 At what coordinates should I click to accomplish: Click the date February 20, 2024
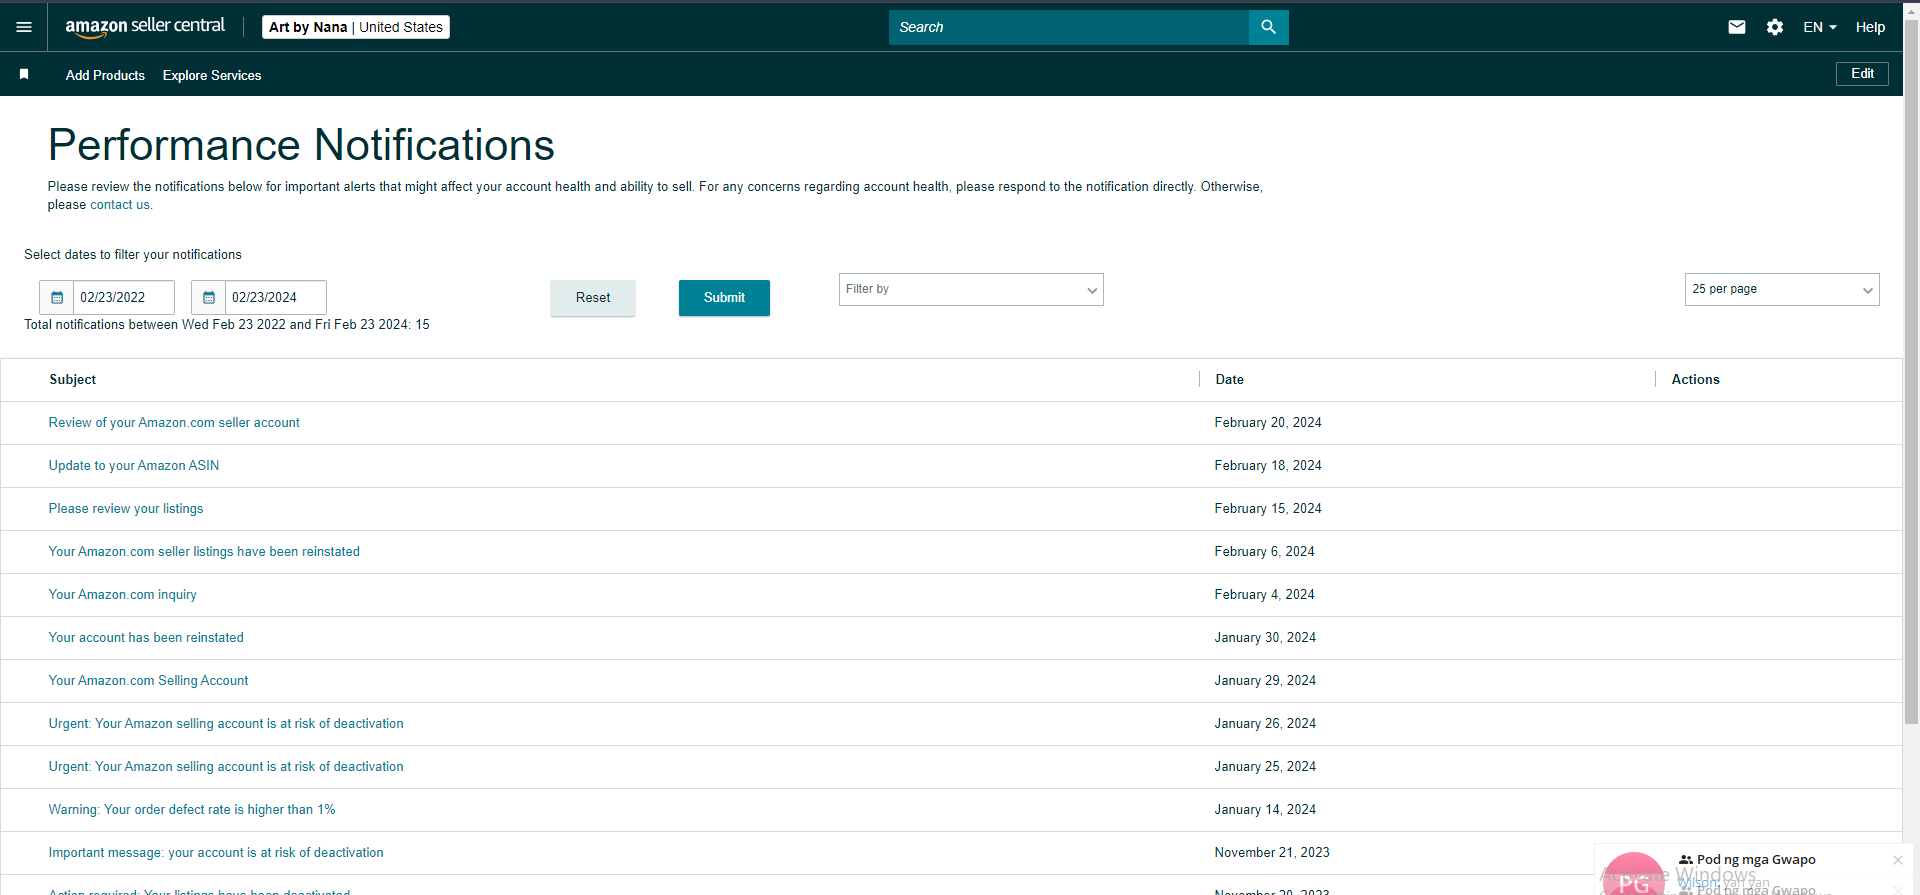[x=1268, y=423]
